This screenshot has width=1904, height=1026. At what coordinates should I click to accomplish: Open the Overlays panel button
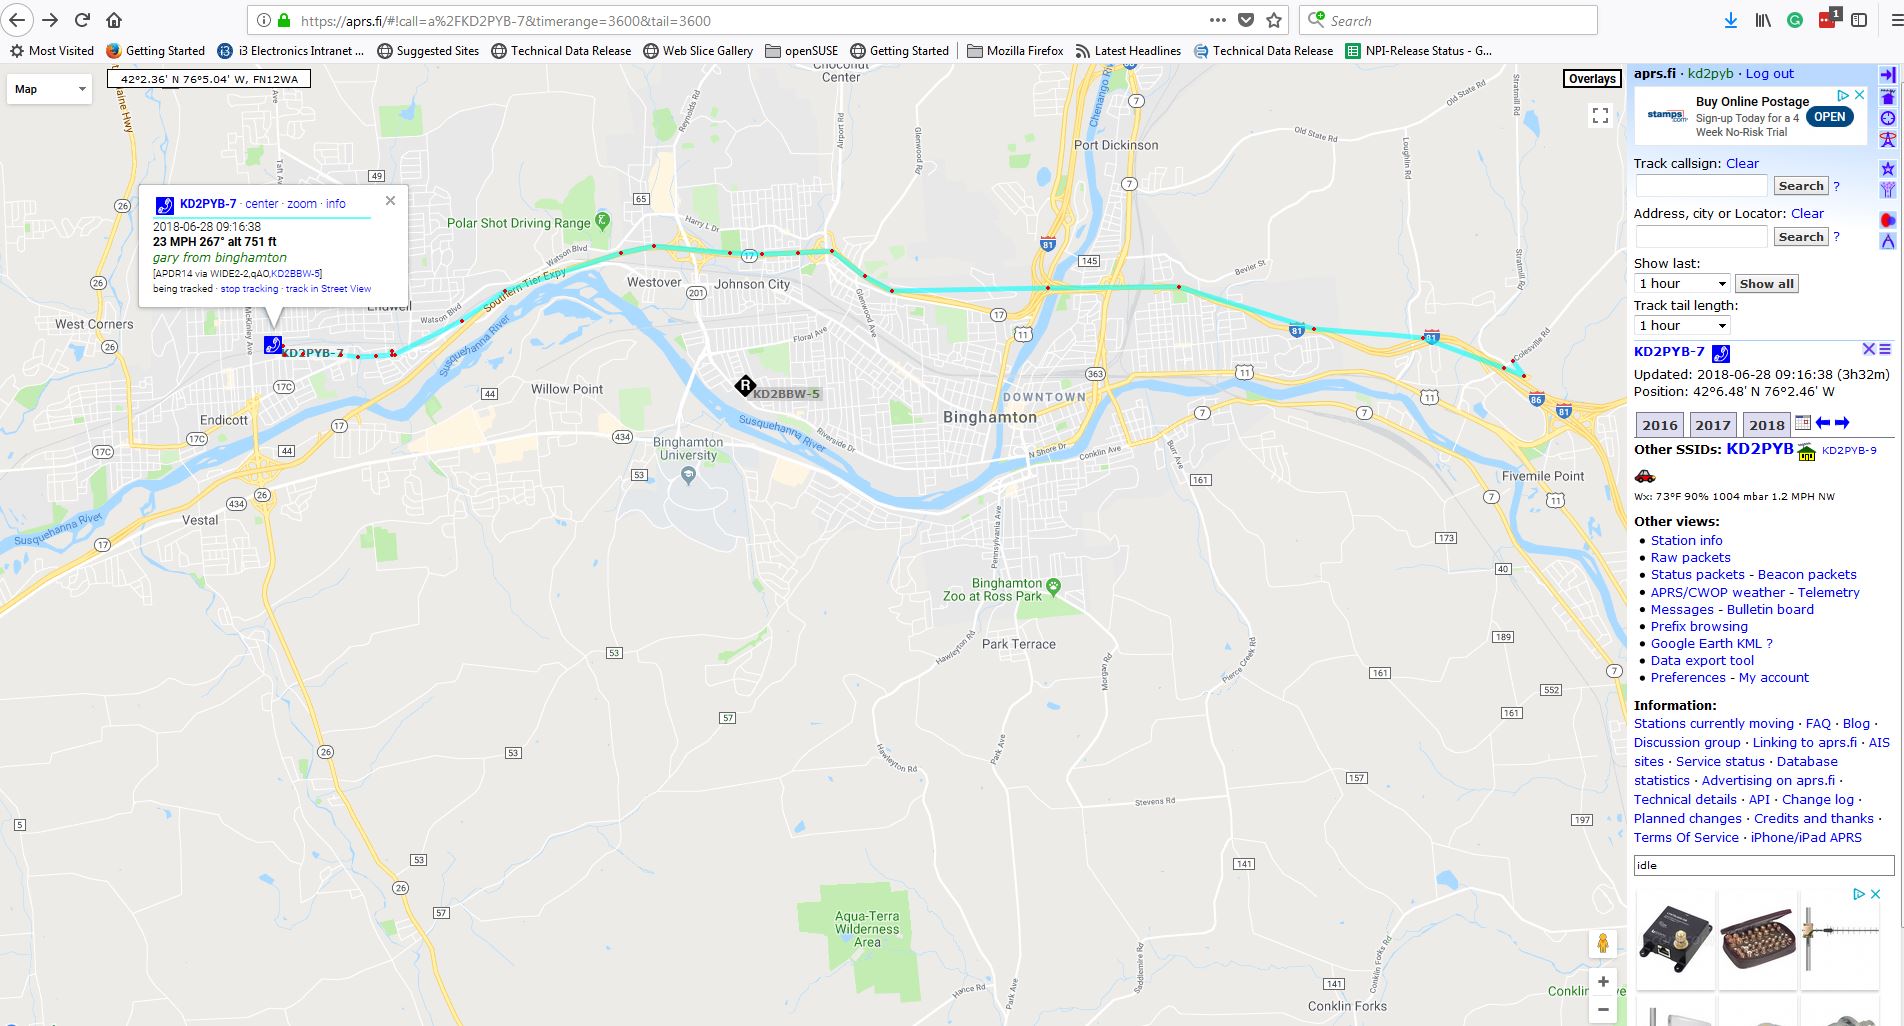click(1592, 79)
